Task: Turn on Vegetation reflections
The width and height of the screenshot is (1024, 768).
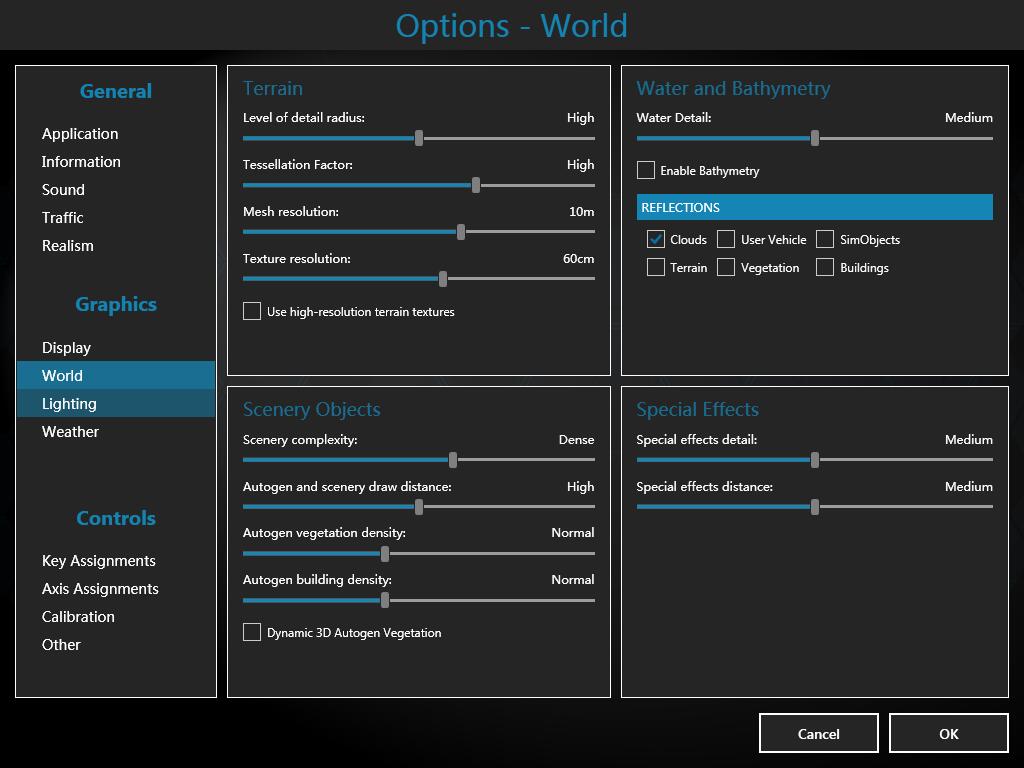Action: (726, 267)
